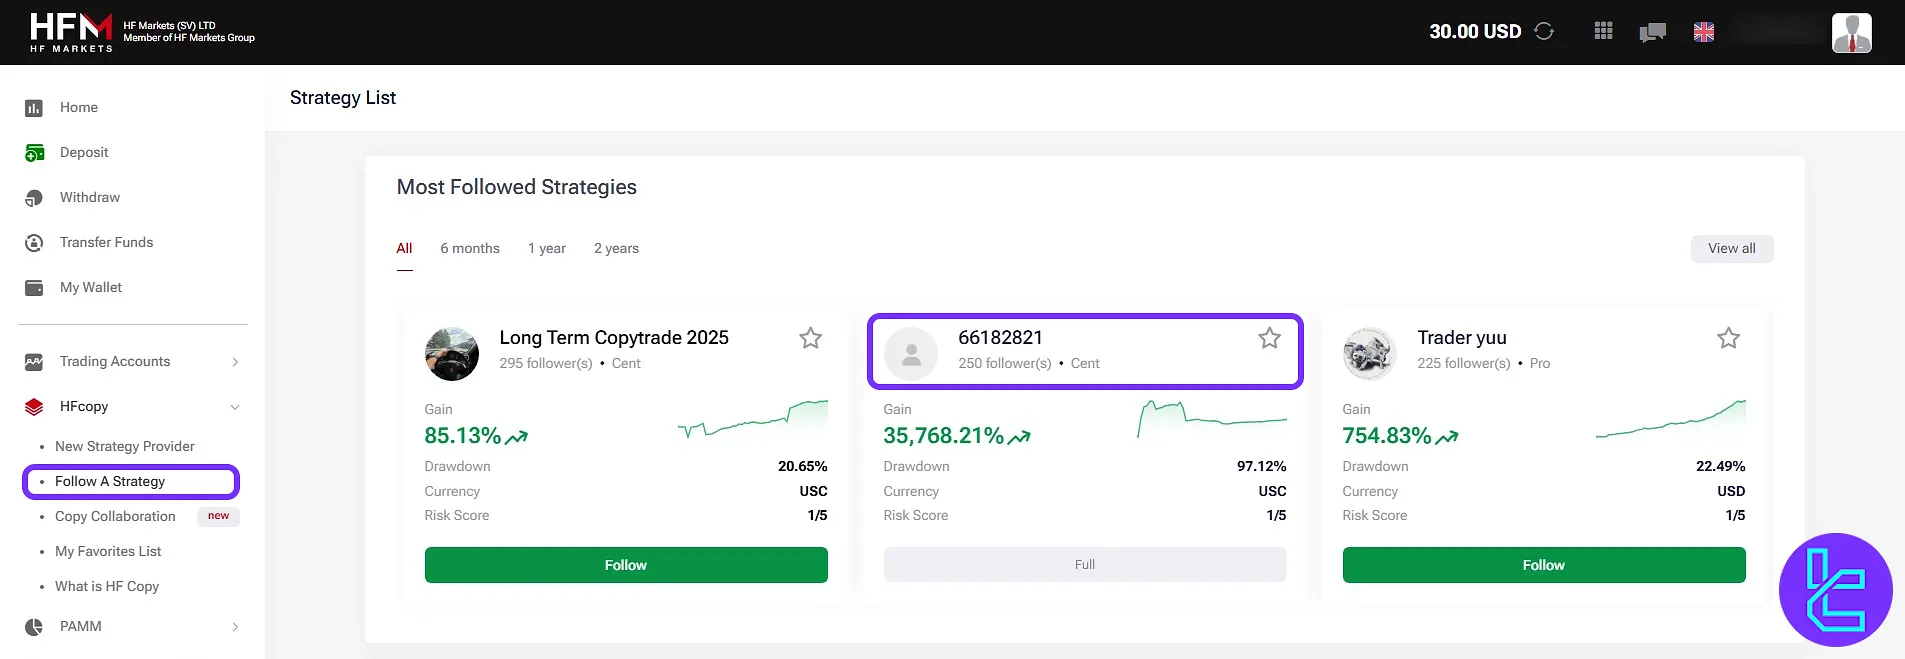Click the 97.12% drawdown value
1905x659 pixels.
1262,467
